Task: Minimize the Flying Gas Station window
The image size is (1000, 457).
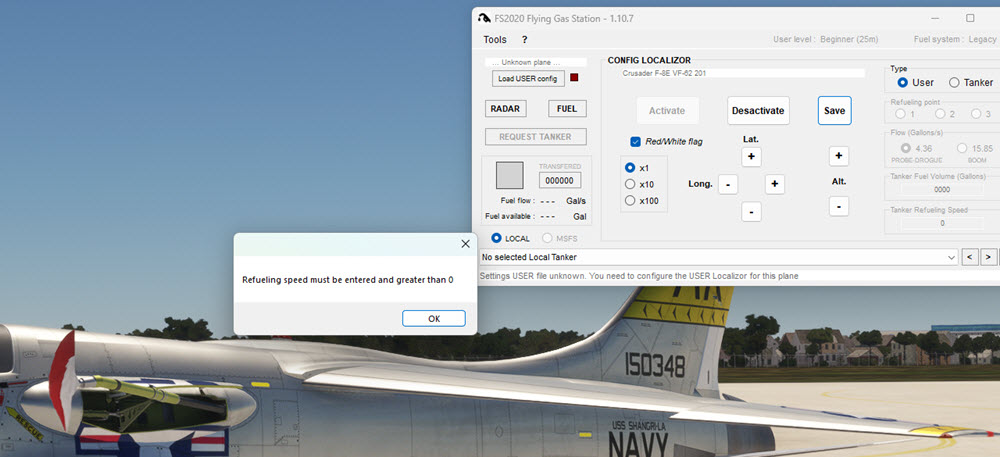Action: click(x=934, y=18)
